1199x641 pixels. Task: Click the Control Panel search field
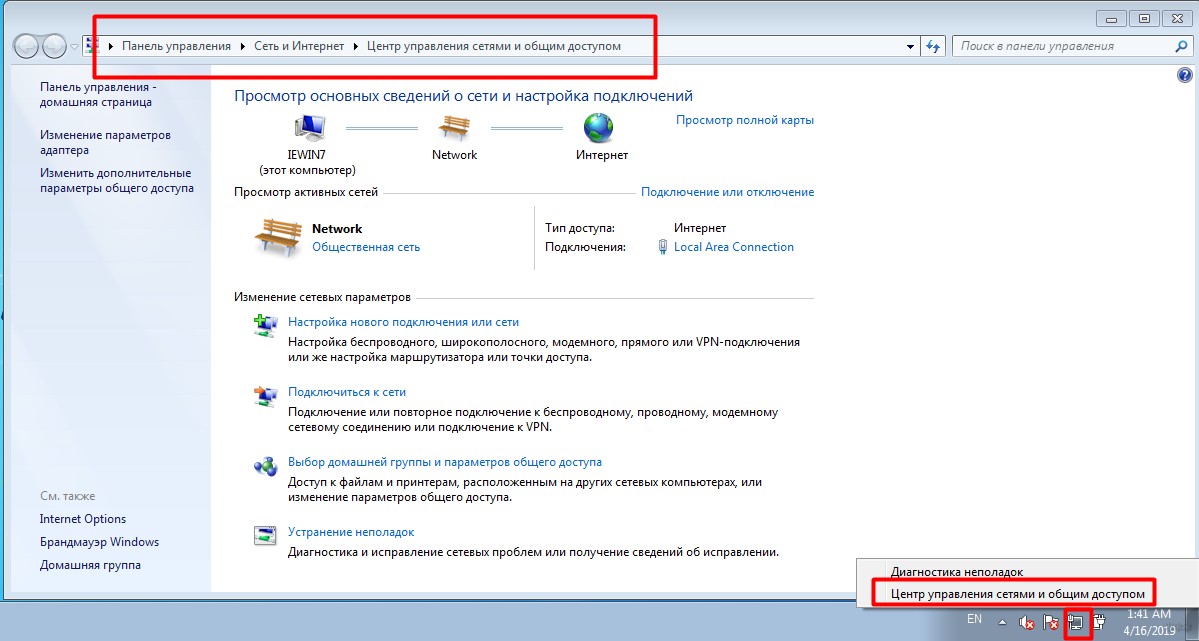[1060, 46]
